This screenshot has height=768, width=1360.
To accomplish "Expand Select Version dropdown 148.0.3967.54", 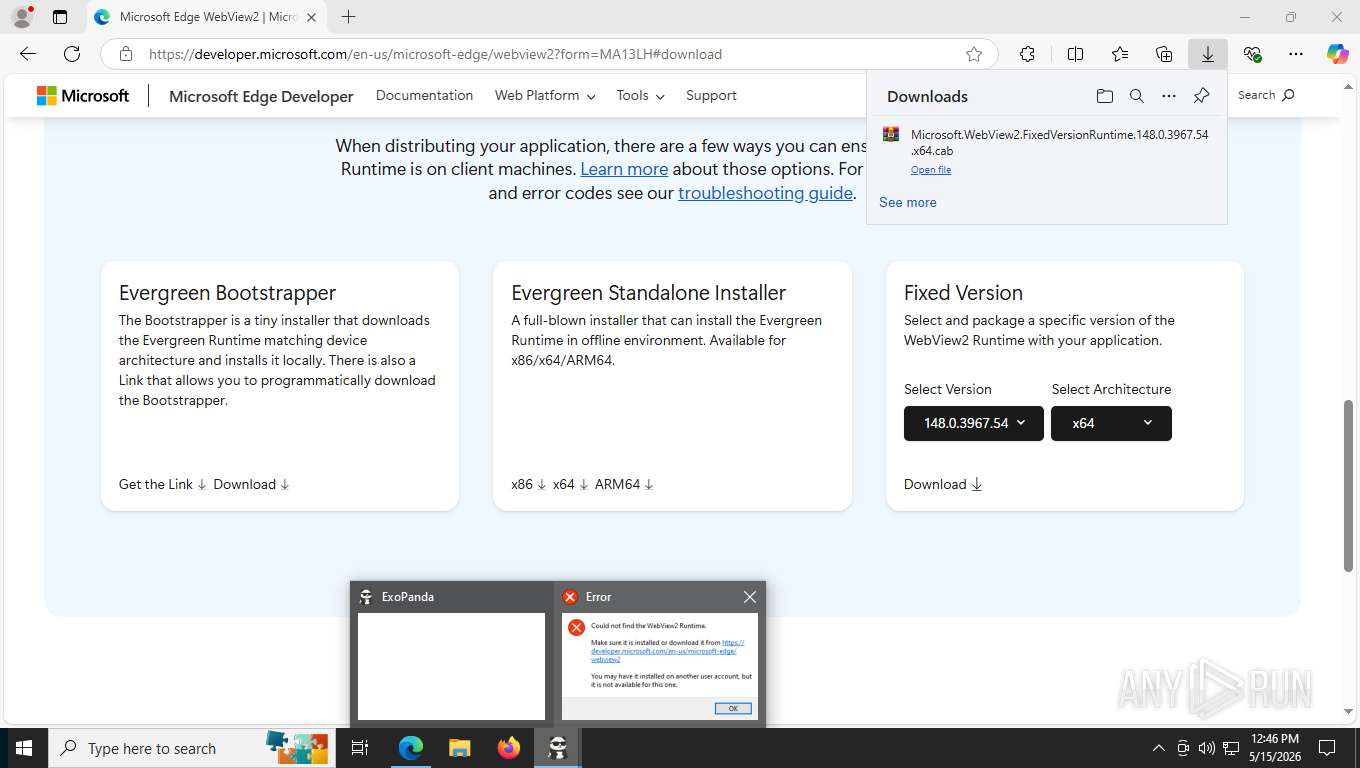I will [x=974, y=423].
